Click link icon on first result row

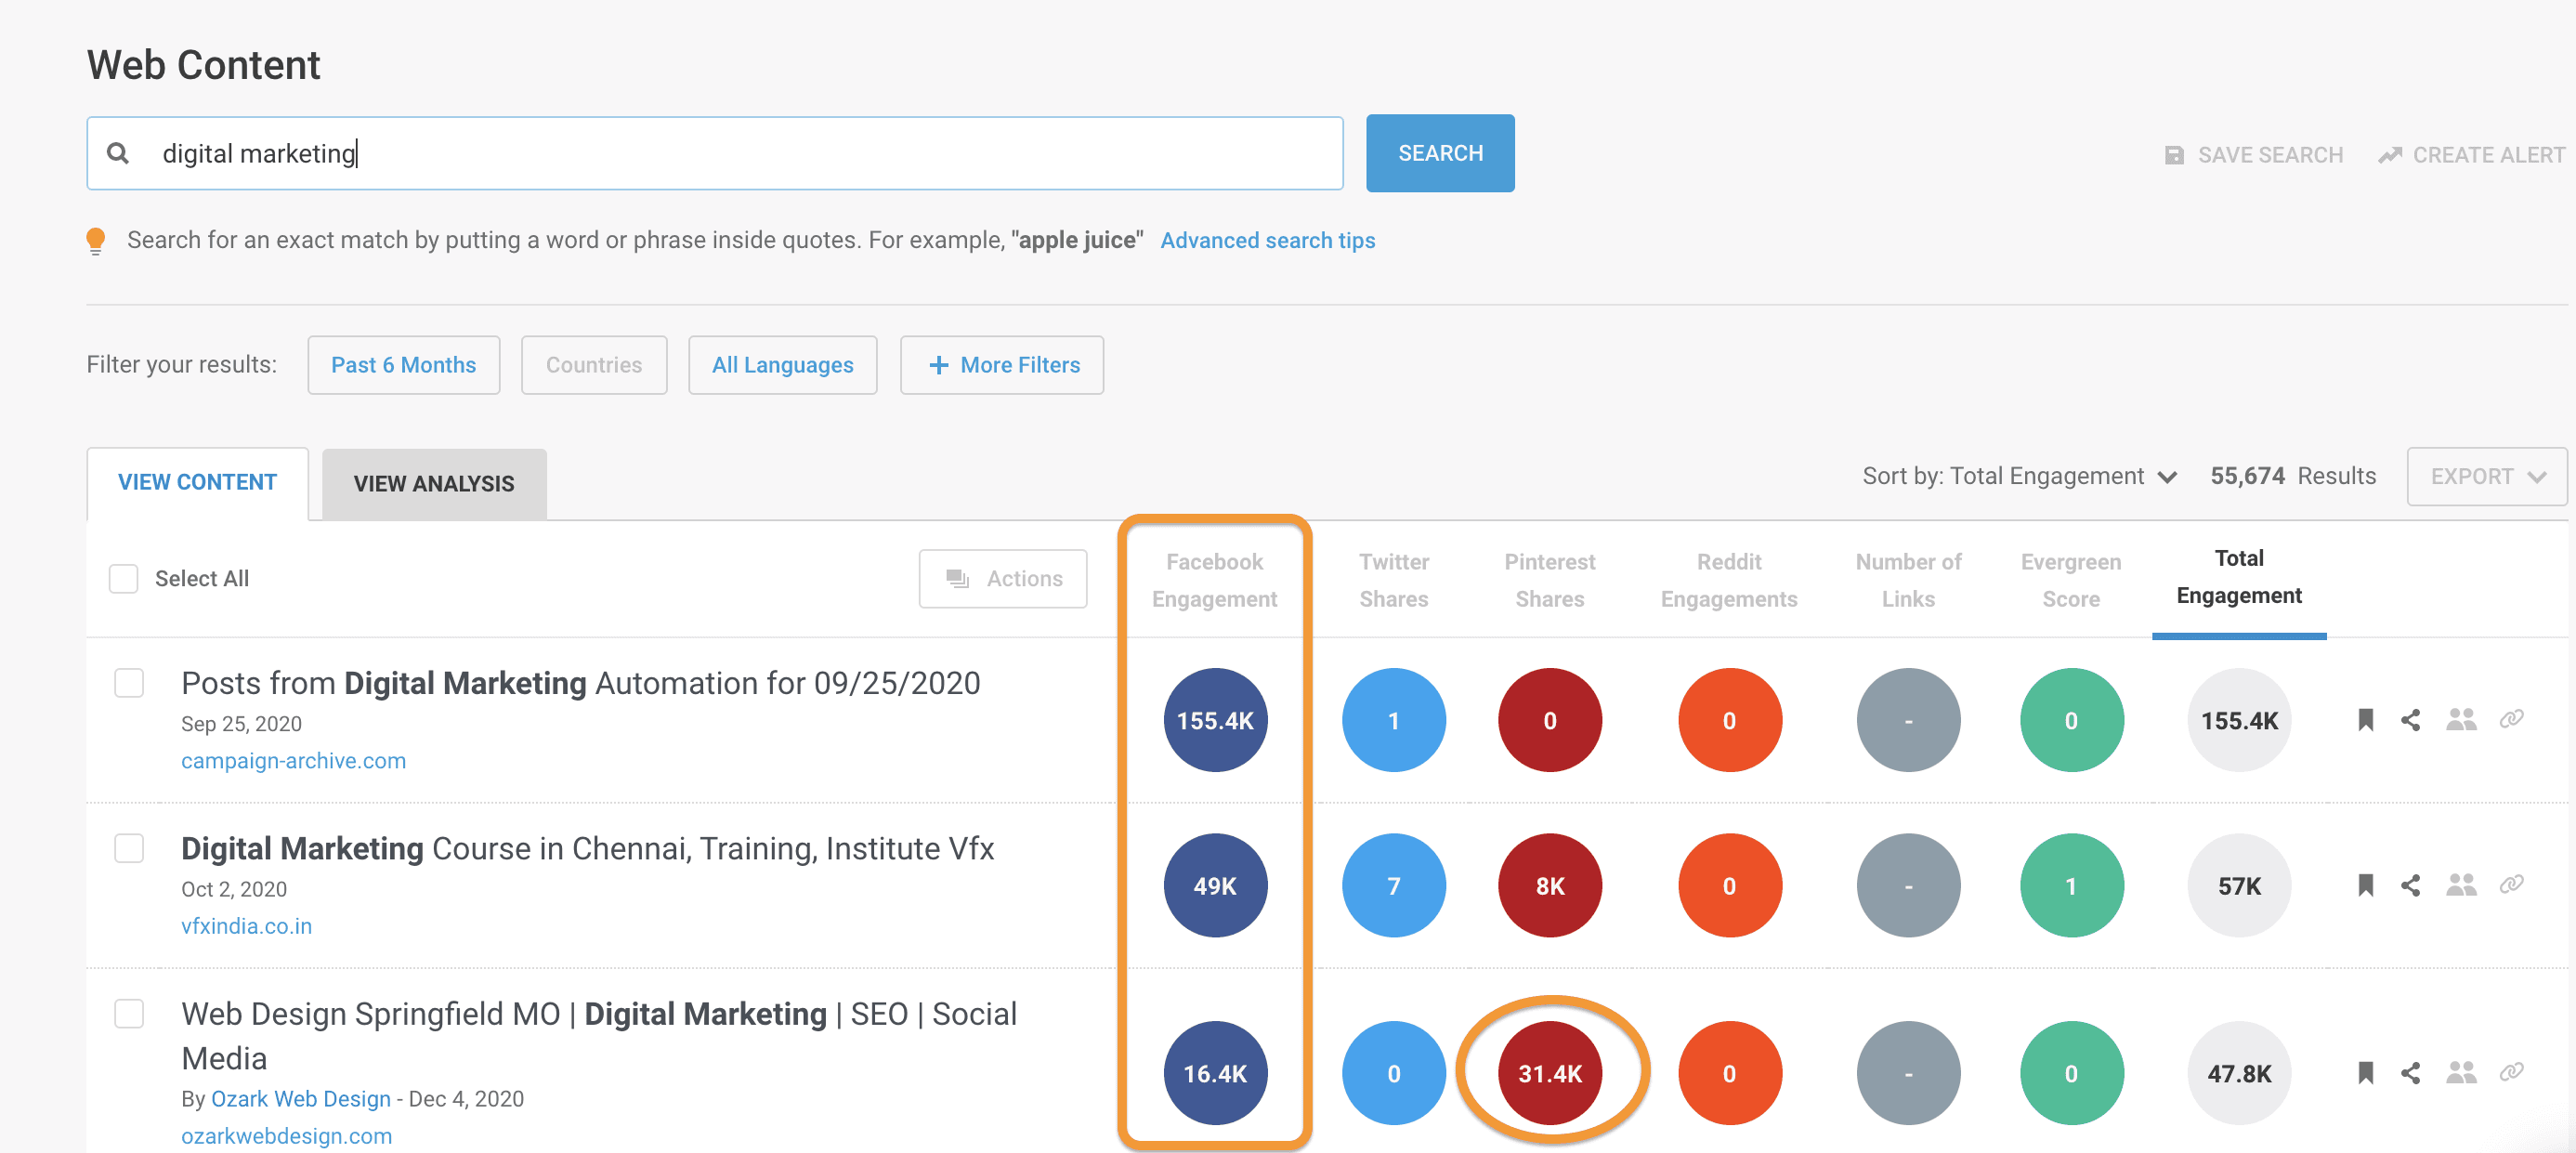[2511, 720]
